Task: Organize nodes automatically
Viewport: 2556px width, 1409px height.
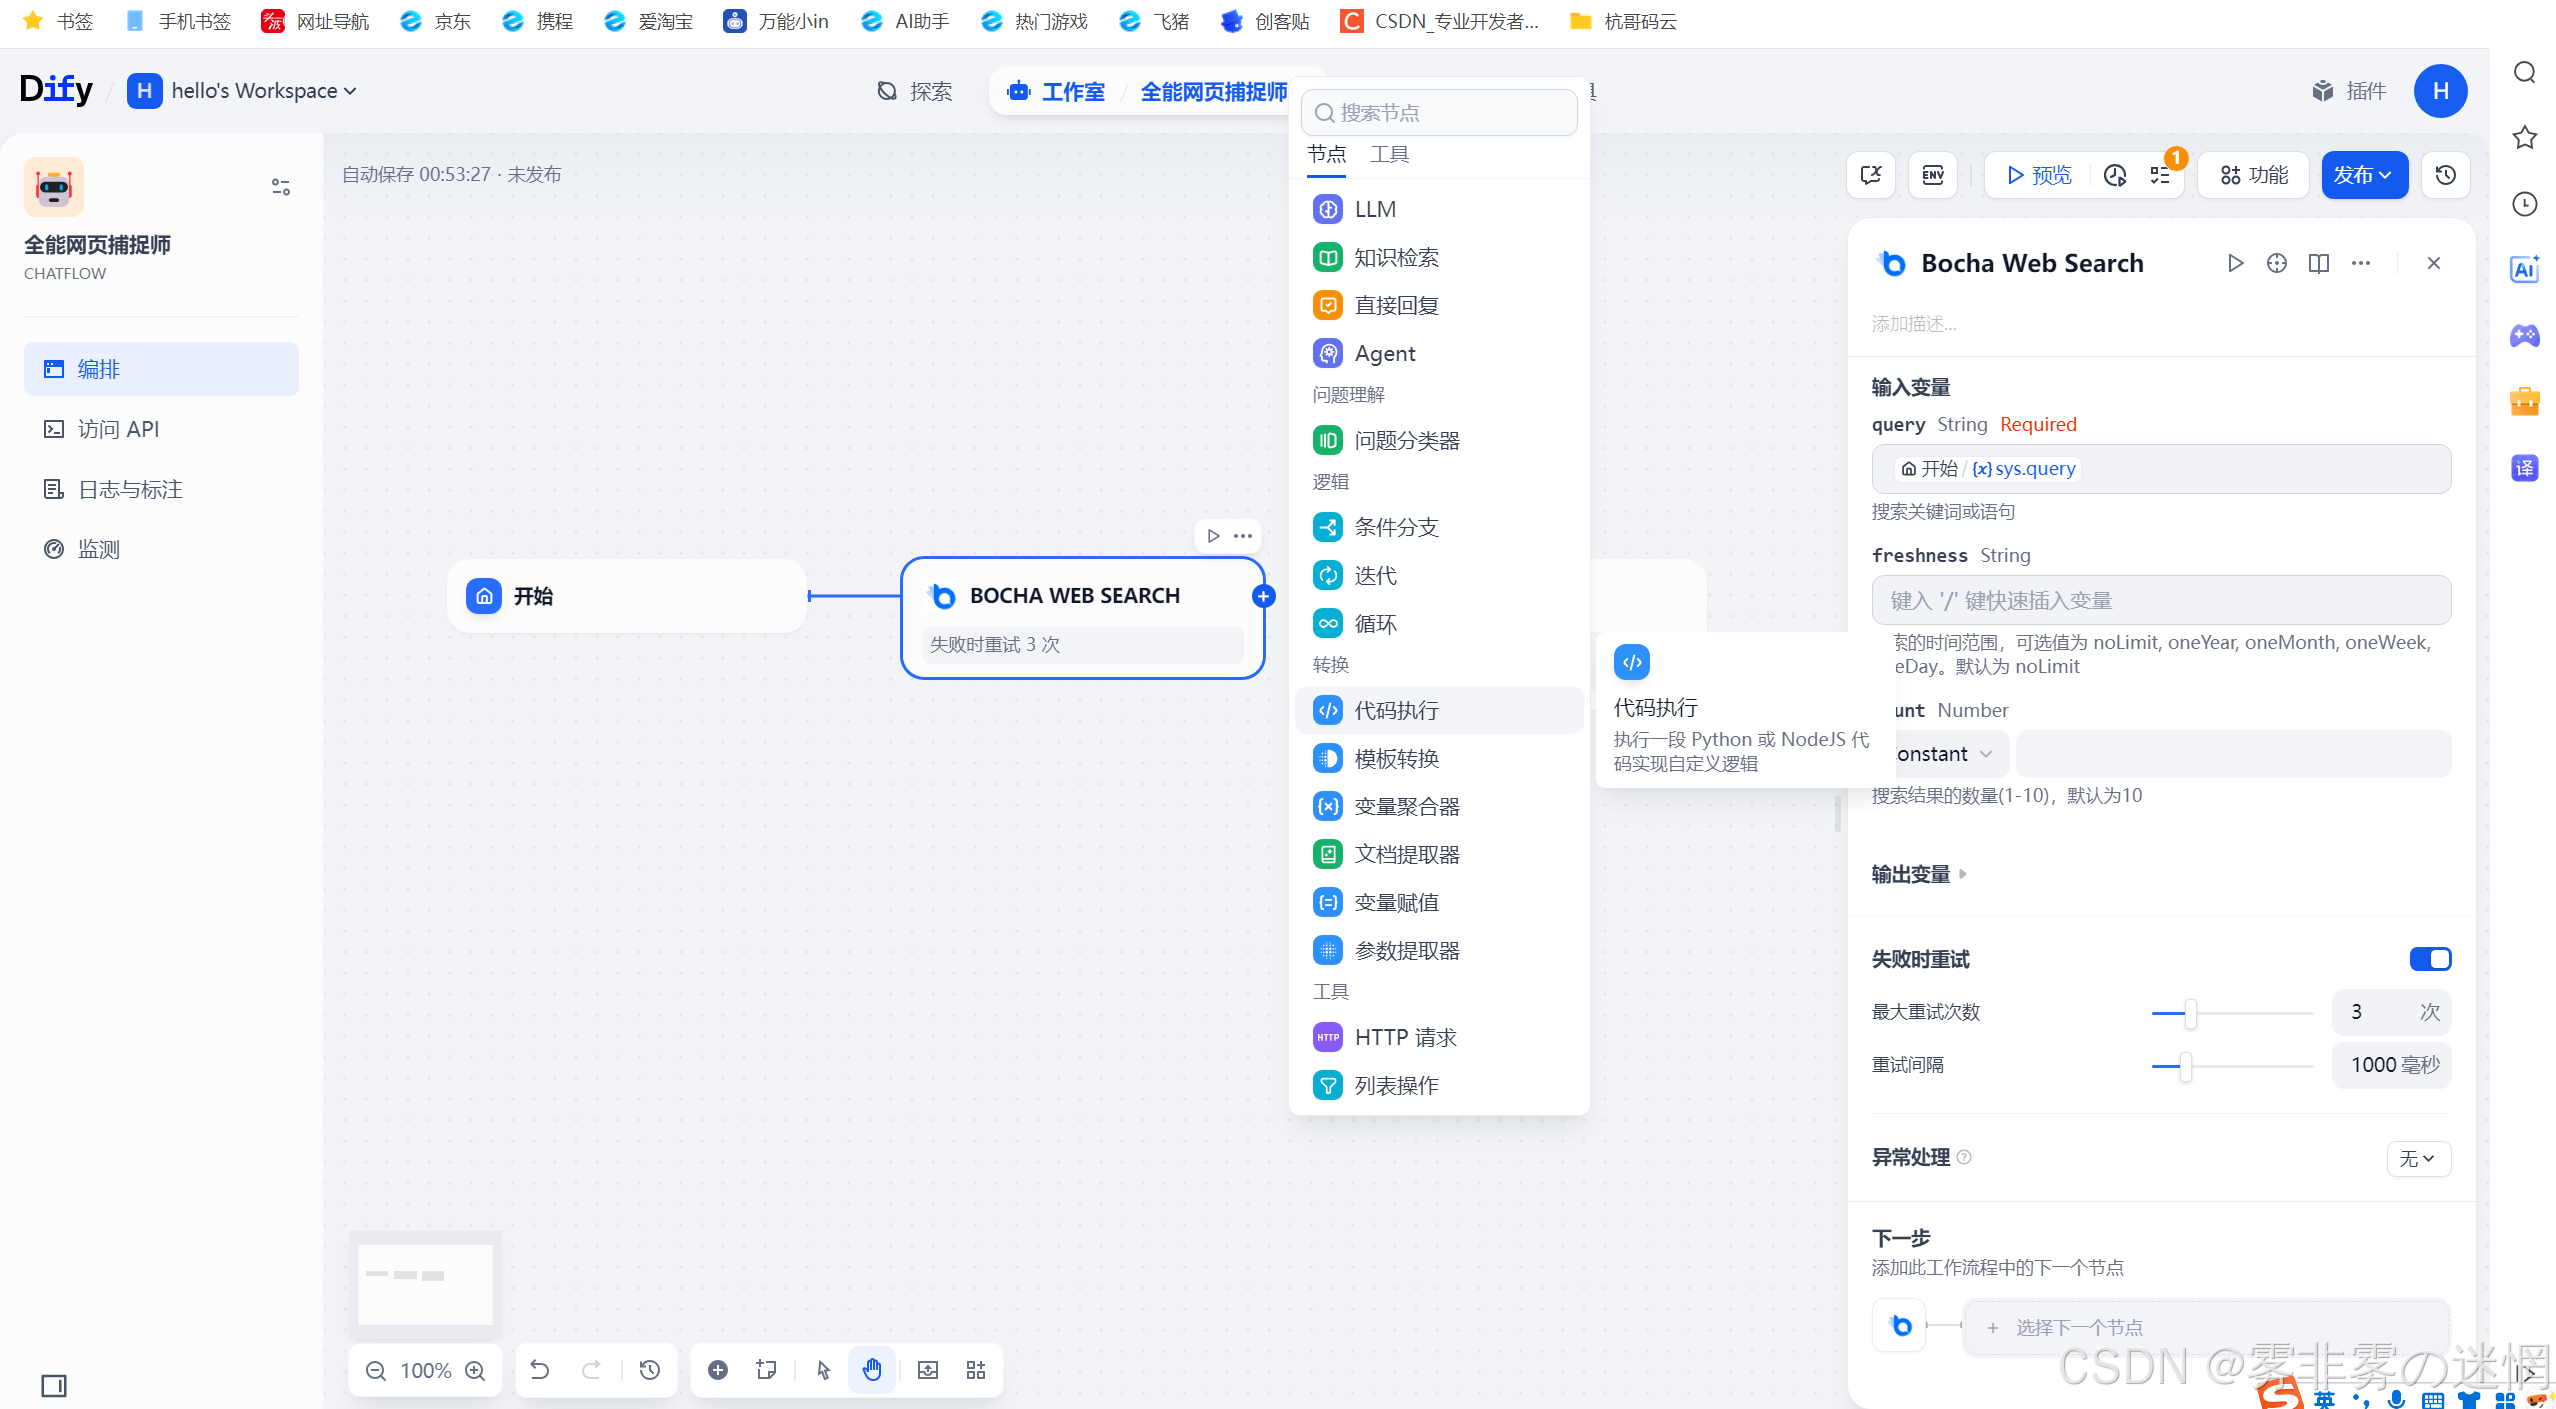Action: 976,1370
